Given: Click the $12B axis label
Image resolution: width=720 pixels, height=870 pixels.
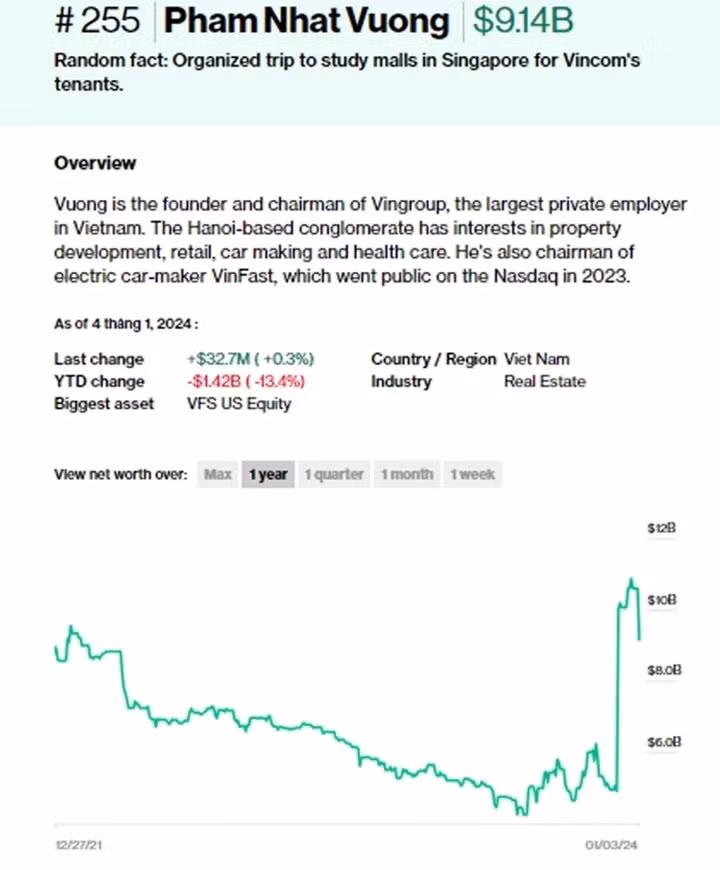Looking at the screenshot, I should (x=662, y=527).
